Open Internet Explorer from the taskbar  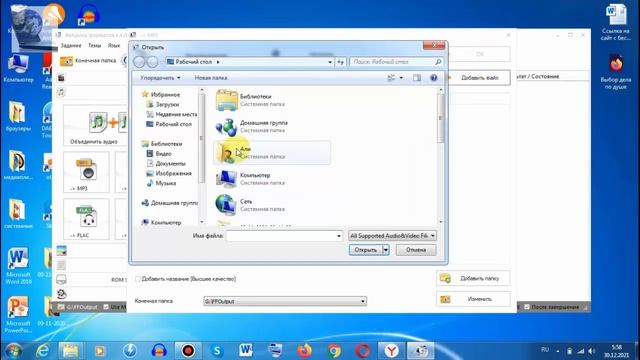coord(42,350)
